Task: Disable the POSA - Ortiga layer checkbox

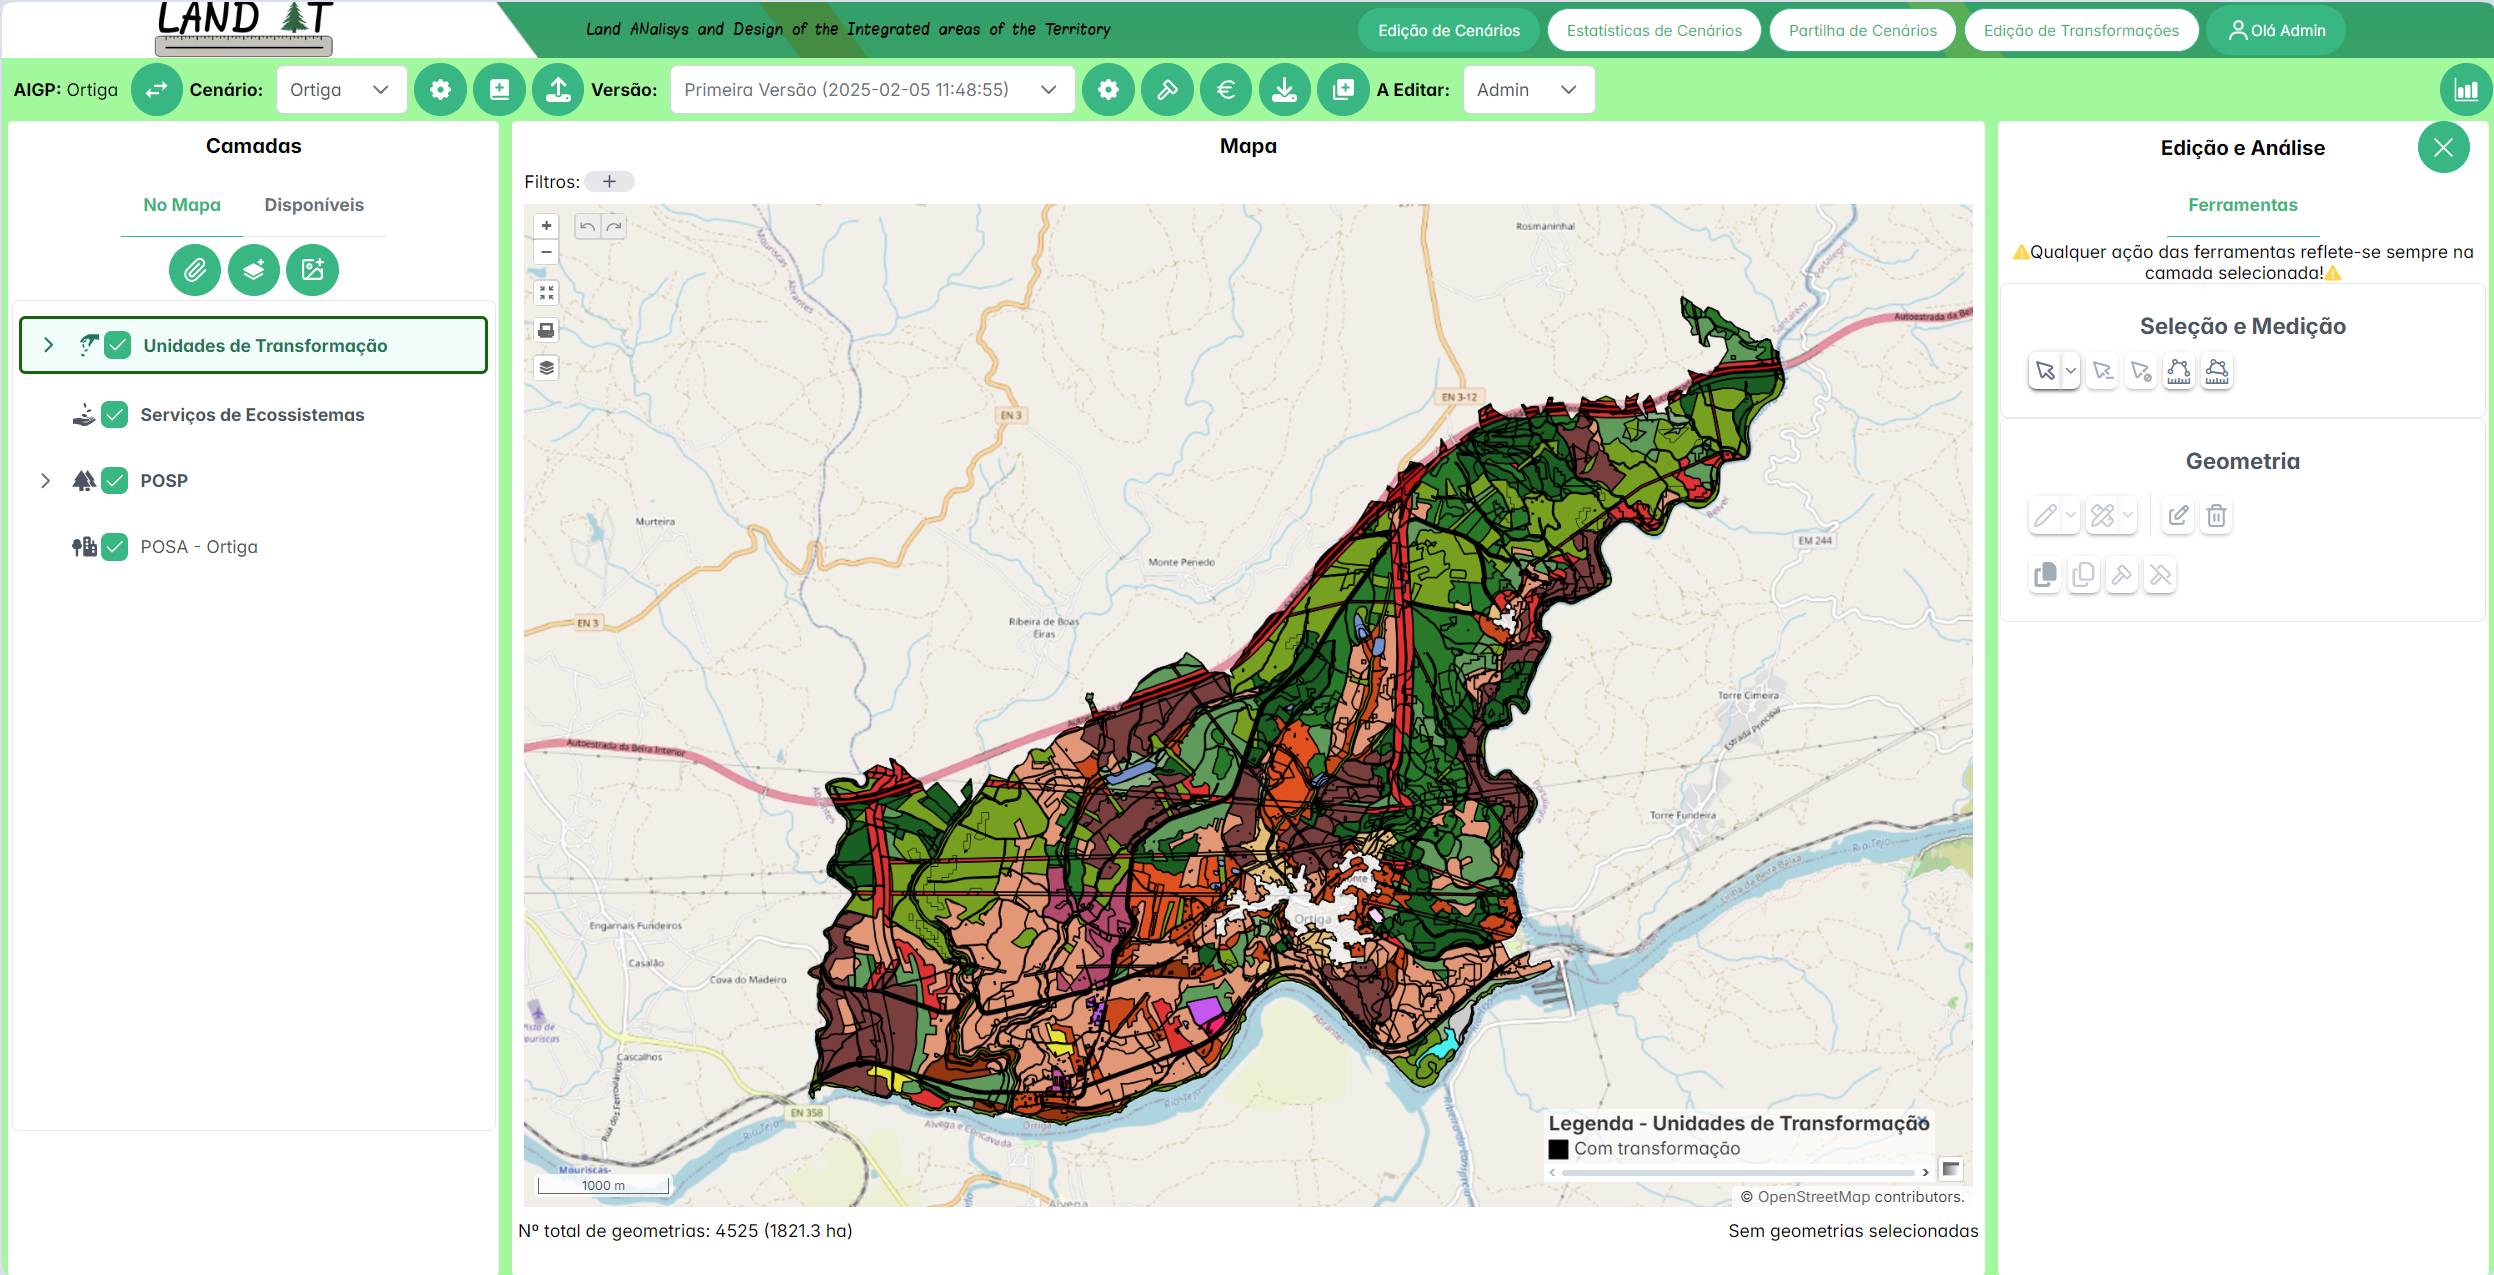Action: (116, 547)
